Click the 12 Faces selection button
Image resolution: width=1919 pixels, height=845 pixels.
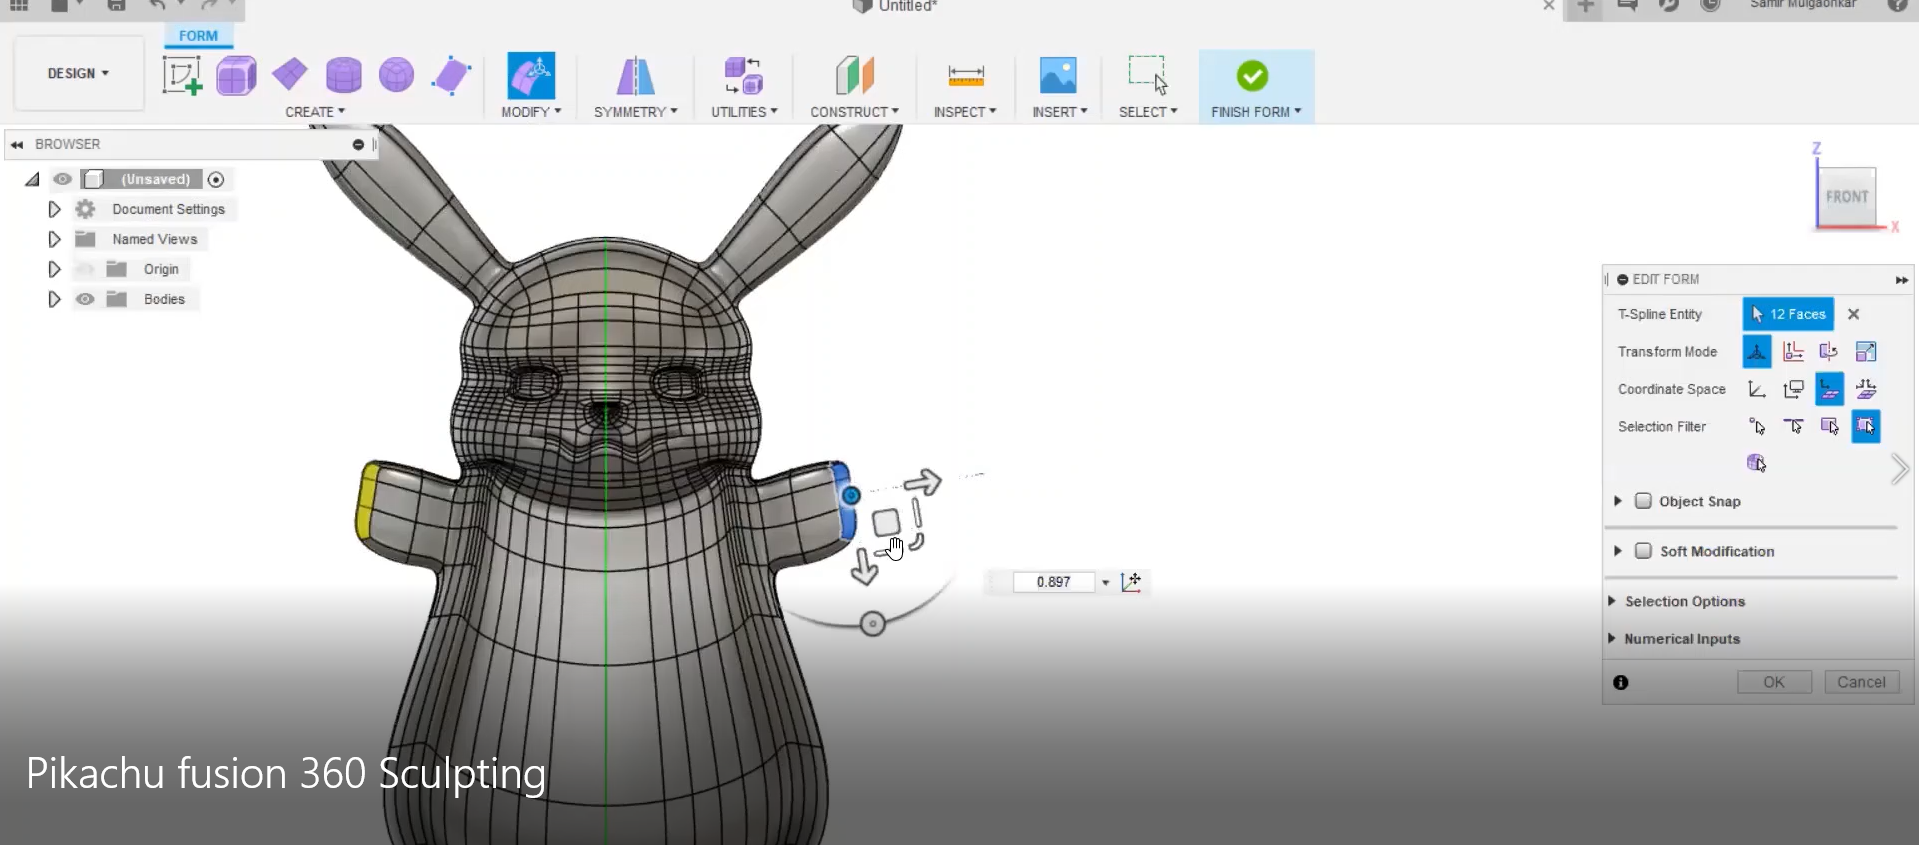[x=1788, y=314]
